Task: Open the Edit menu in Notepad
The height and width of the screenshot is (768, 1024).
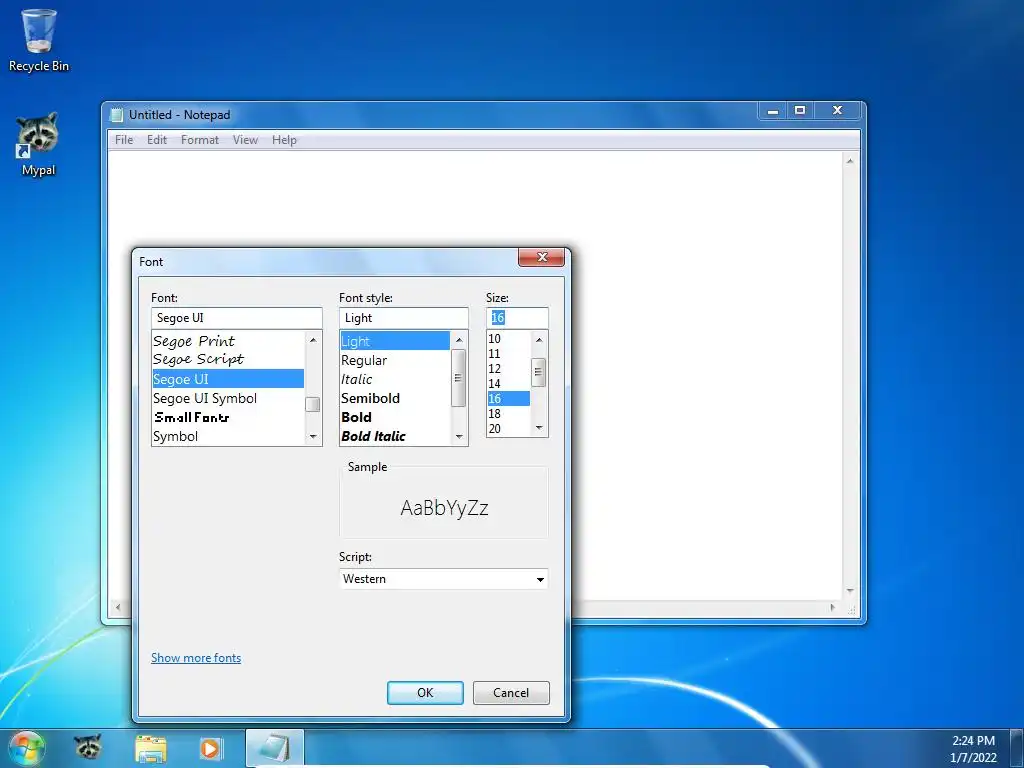Action: click(x=157, y=140)
